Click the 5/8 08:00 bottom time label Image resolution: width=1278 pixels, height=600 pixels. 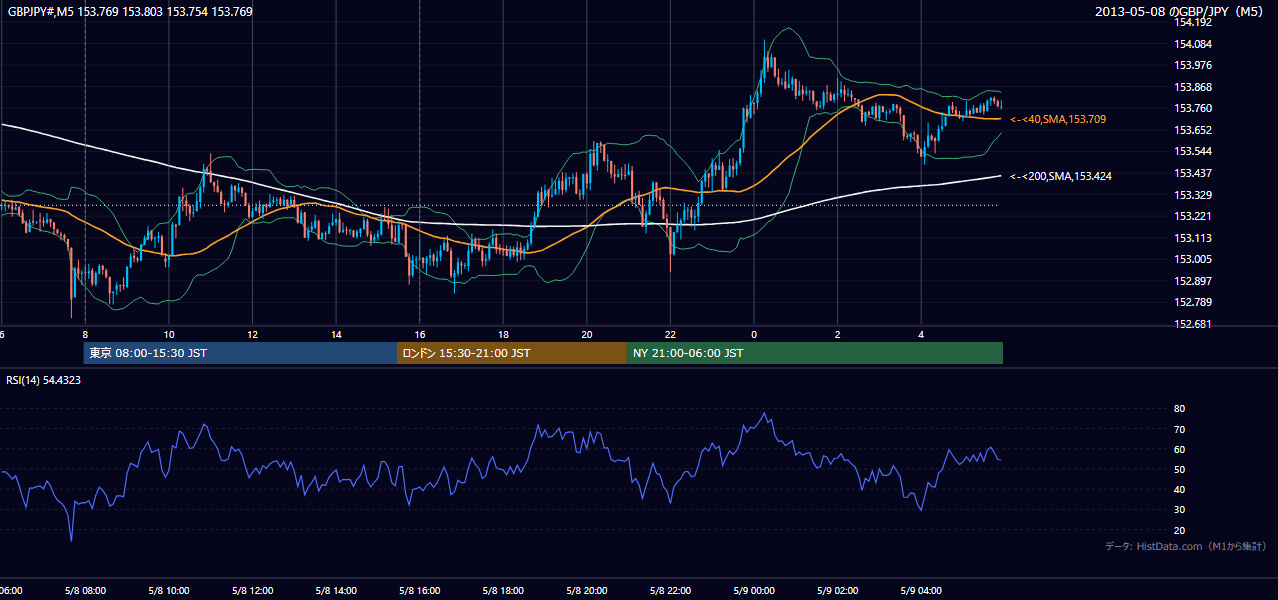84,591
